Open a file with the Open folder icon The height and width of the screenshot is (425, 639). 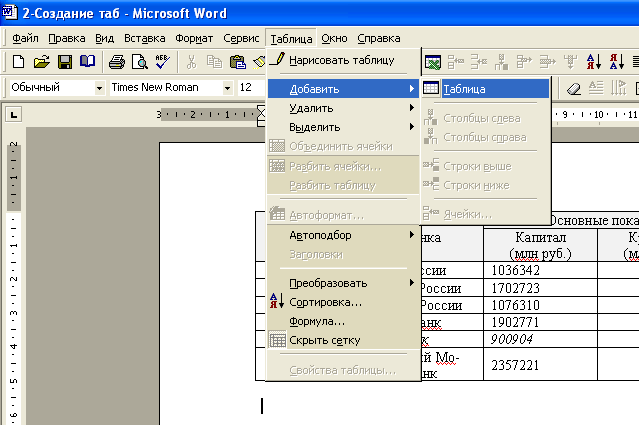40,62
